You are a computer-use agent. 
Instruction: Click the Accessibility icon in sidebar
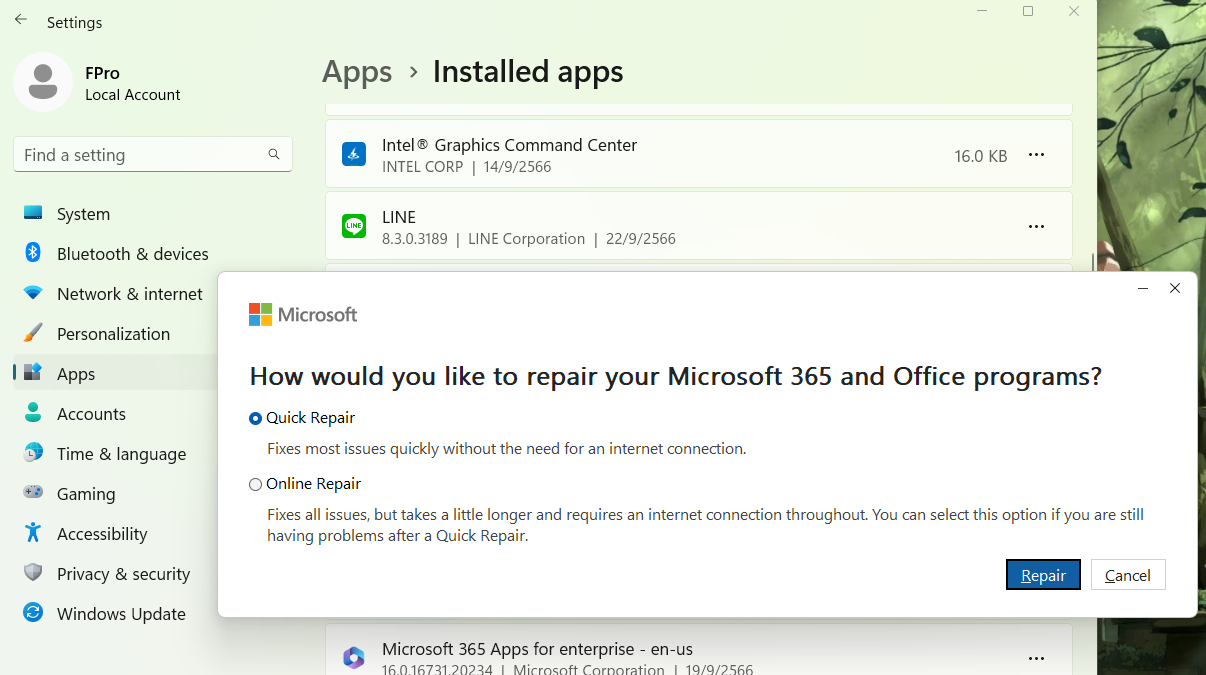(x=33, y=533)
